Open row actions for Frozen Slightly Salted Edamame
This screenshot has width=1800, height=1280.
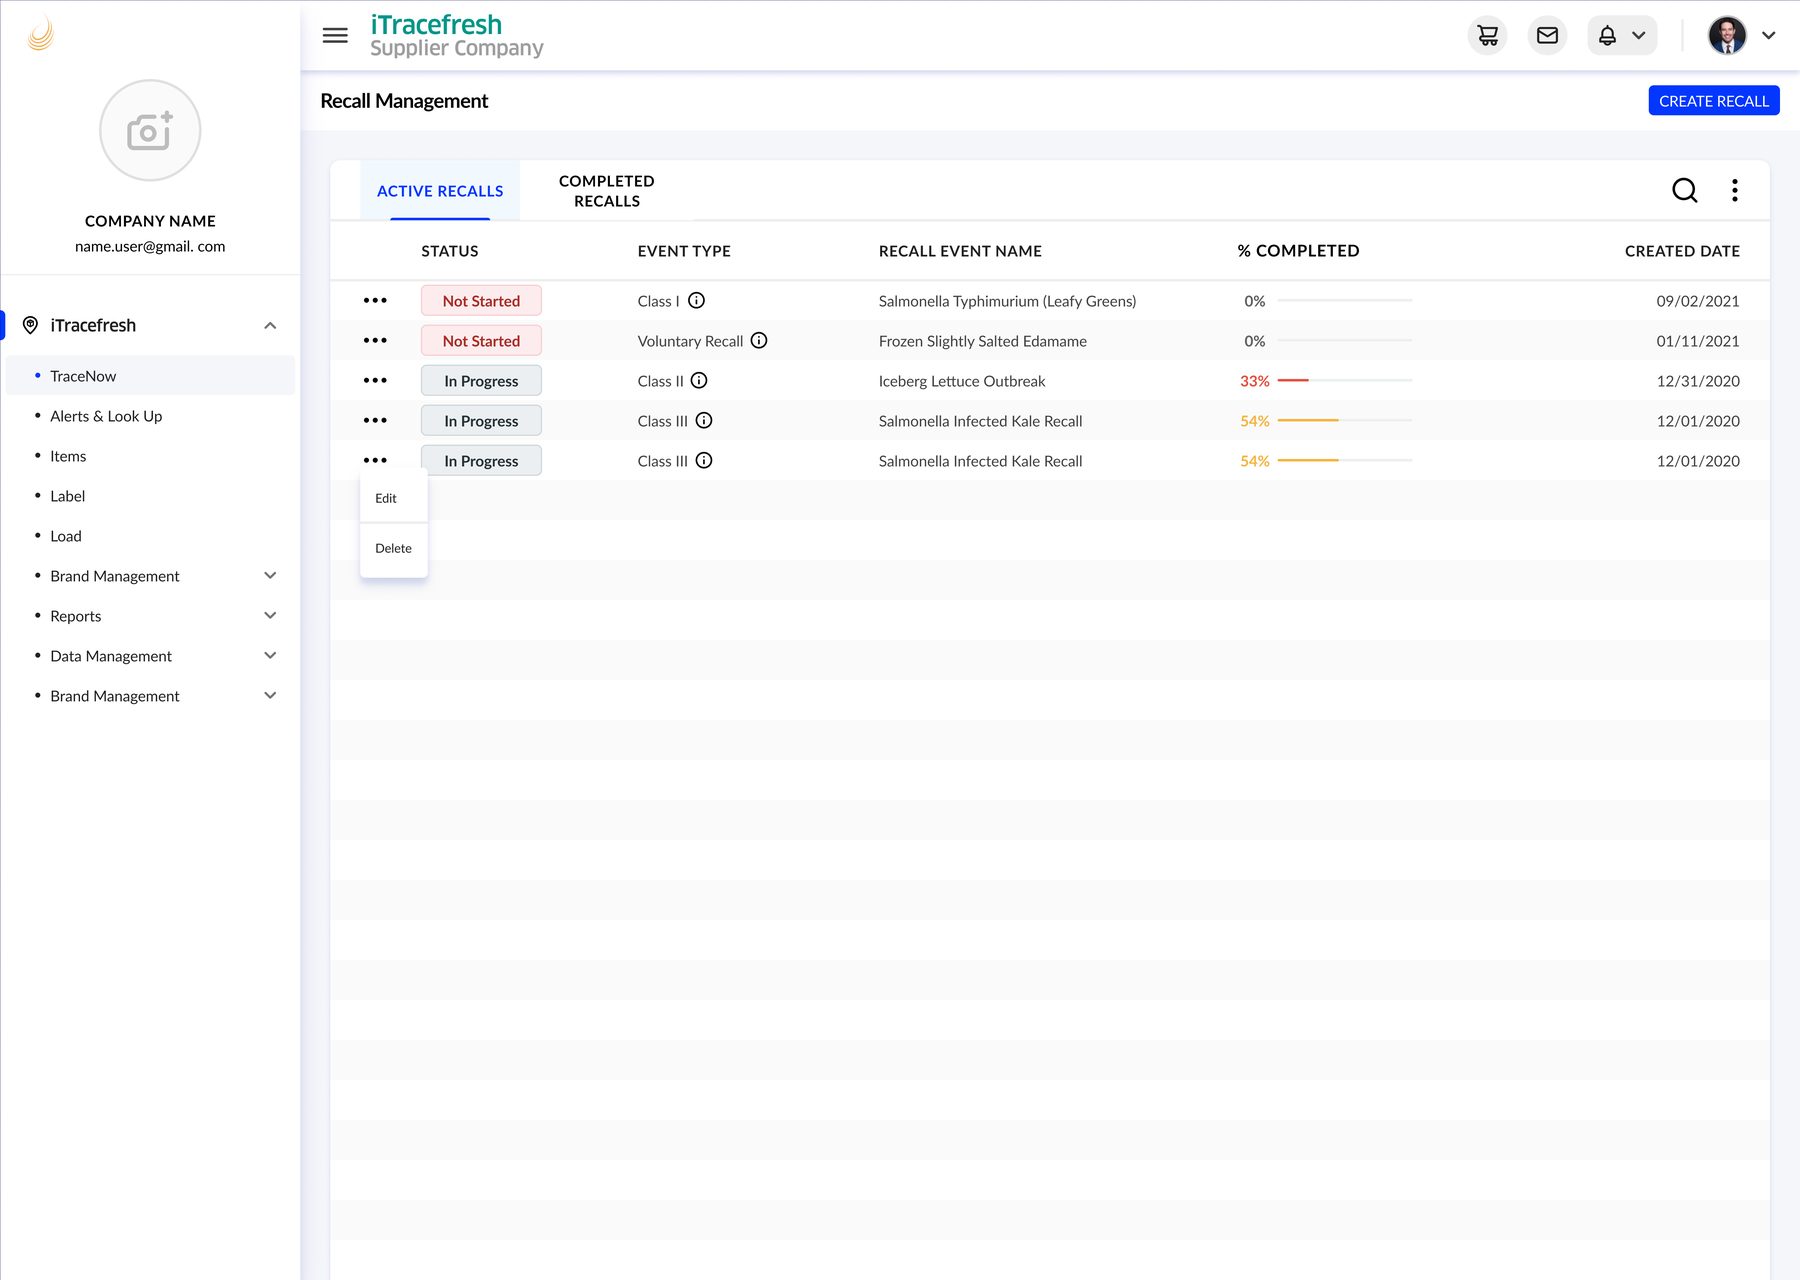(x=375, y=340)
